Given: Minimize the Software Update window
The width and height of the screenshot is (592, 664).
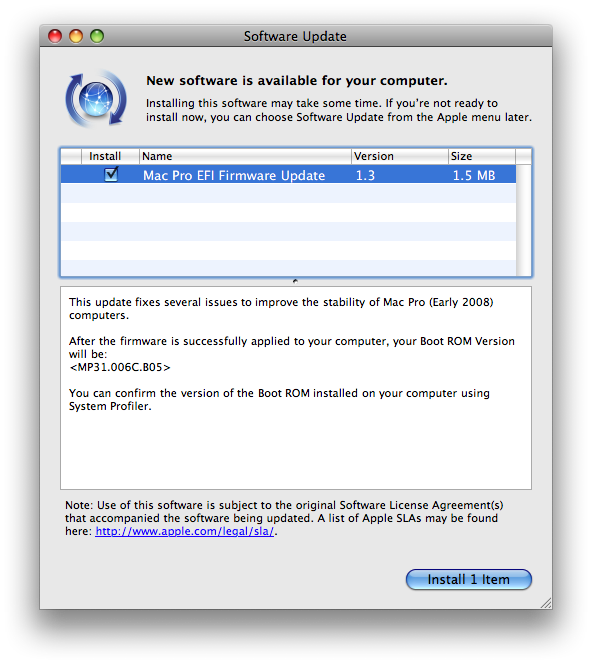Looking at the screenshot, I should pyautogui.click(x=76, y=36).
